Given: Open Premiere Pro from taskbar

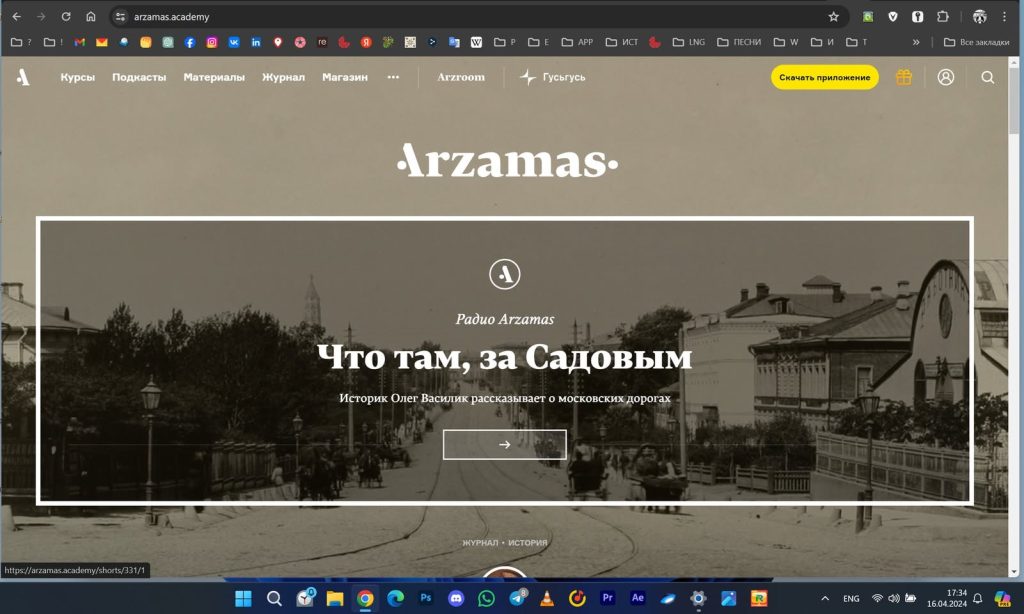Looking at the screenshot, I should coord(607,598).
